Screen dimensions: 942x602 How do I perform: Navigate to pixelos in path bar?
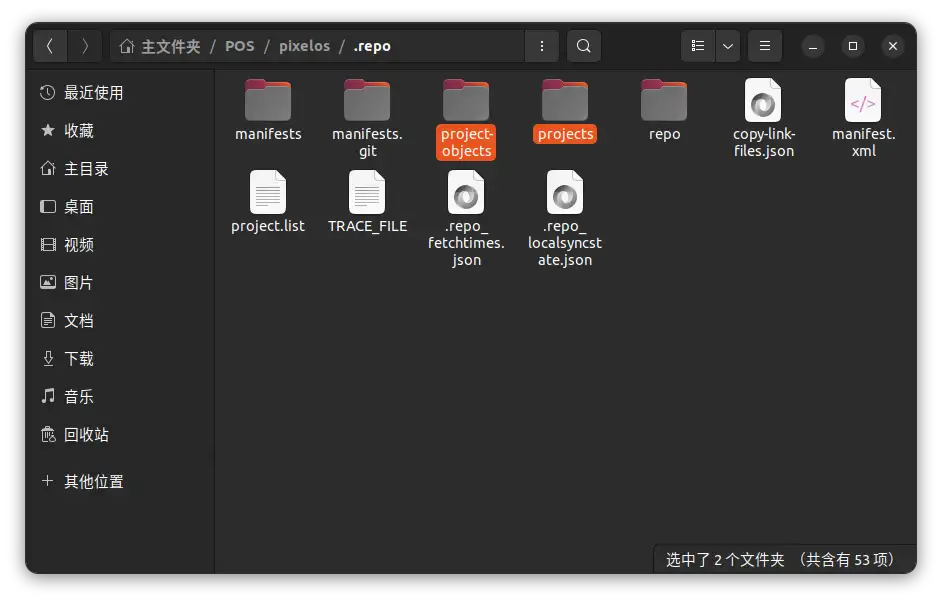pos(304,46)
